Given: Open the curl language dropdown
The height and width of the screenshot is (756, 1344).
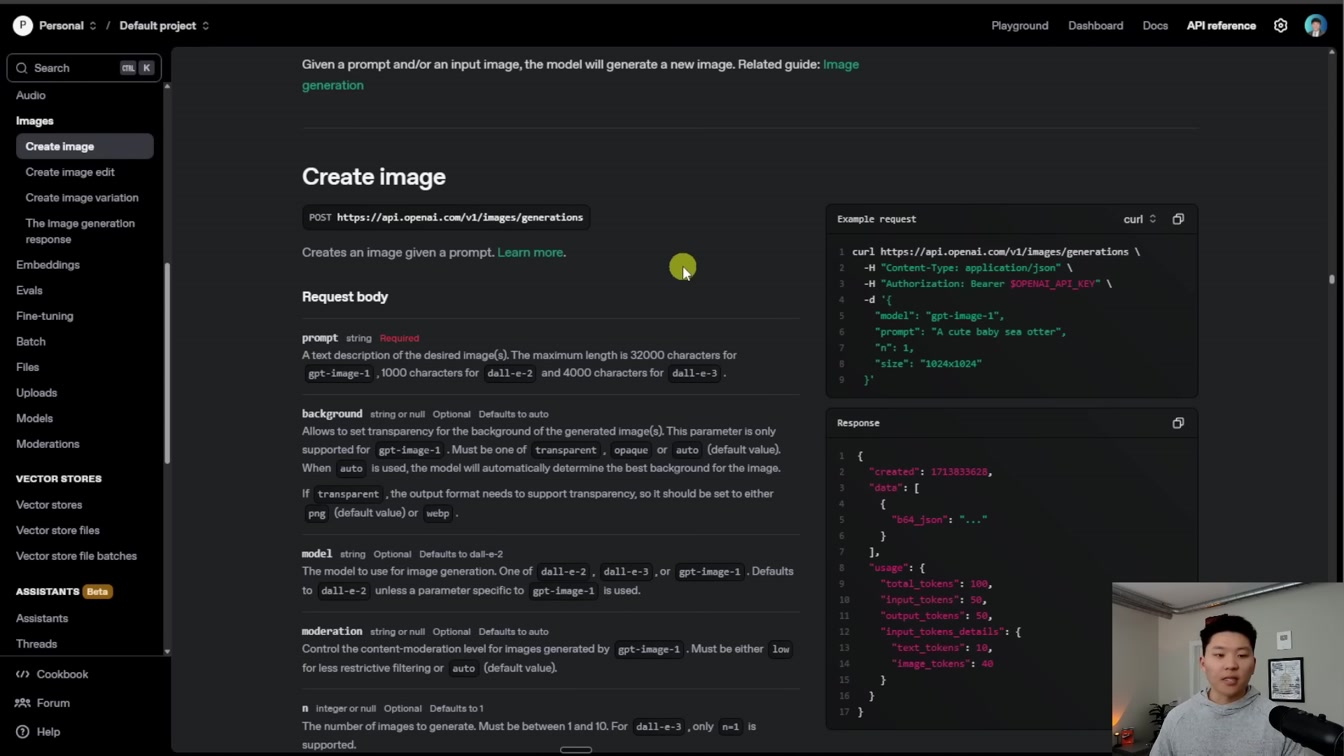Looking at the screenshot, I should click(x=1139, y=219).
